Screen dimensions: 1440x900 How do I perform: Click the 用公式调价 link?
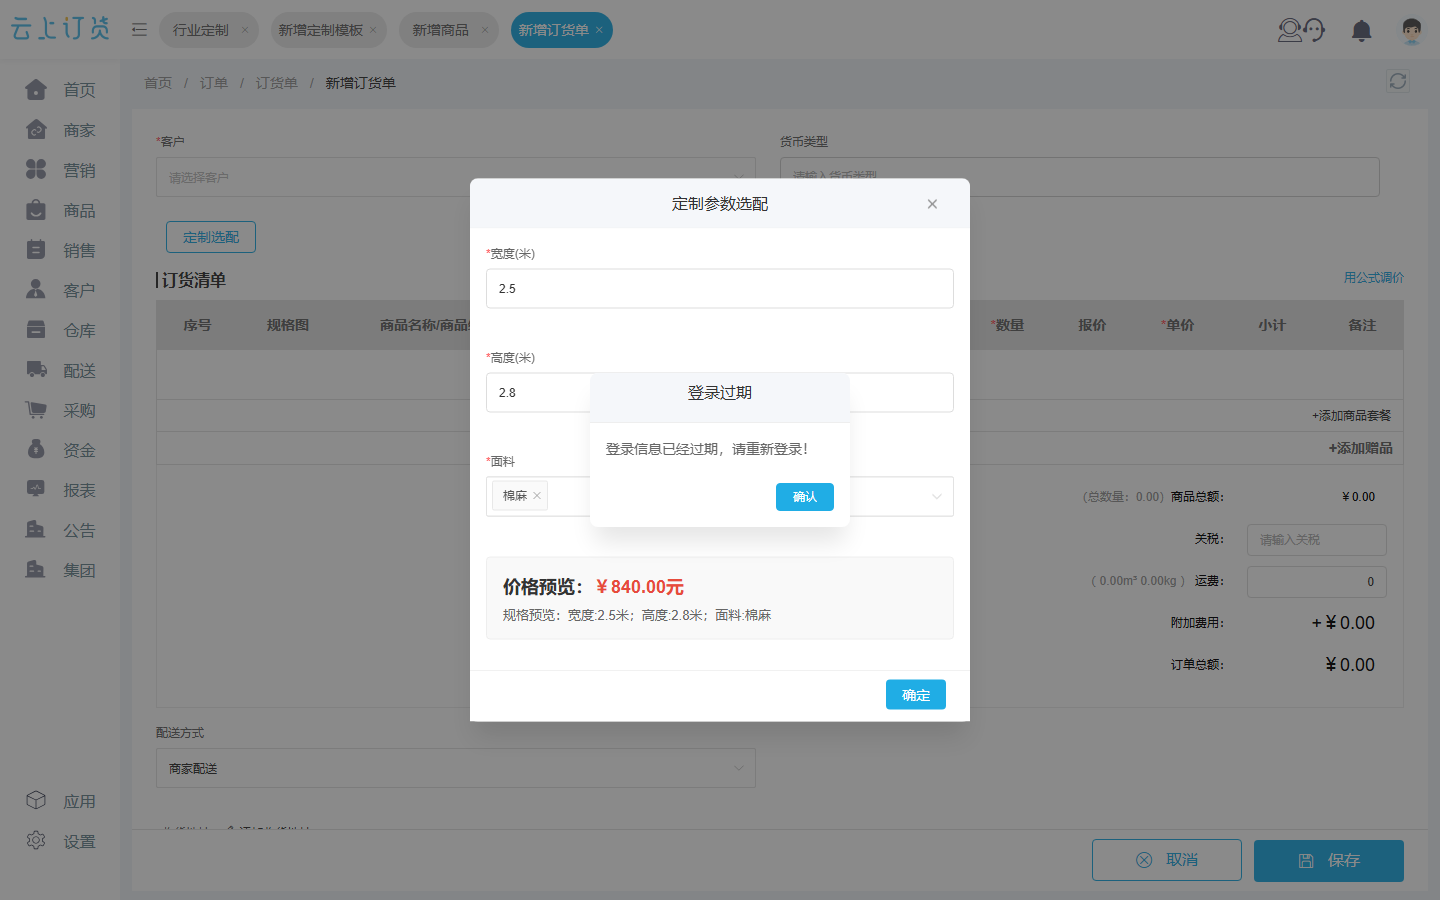click(x=1374, y=278)
